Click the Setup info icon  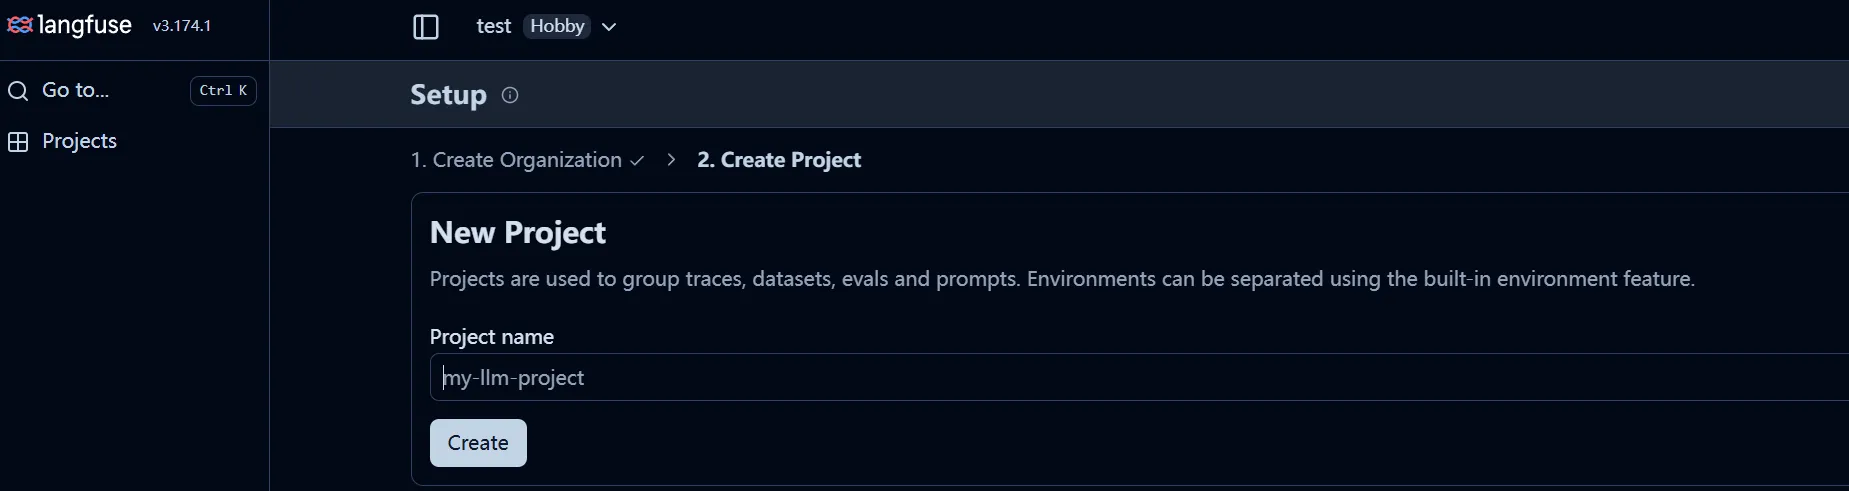(x=510, y=95)
